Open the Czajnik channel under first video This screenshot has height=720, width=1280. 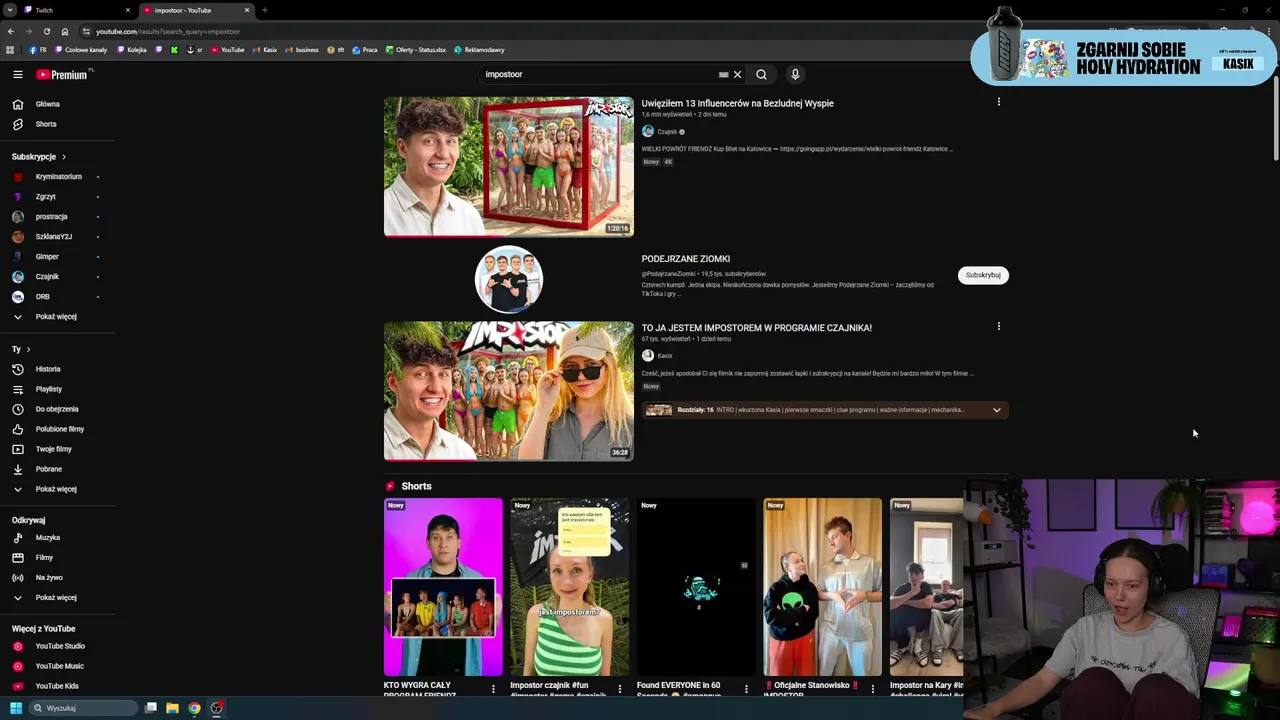[x=666, y=132]
